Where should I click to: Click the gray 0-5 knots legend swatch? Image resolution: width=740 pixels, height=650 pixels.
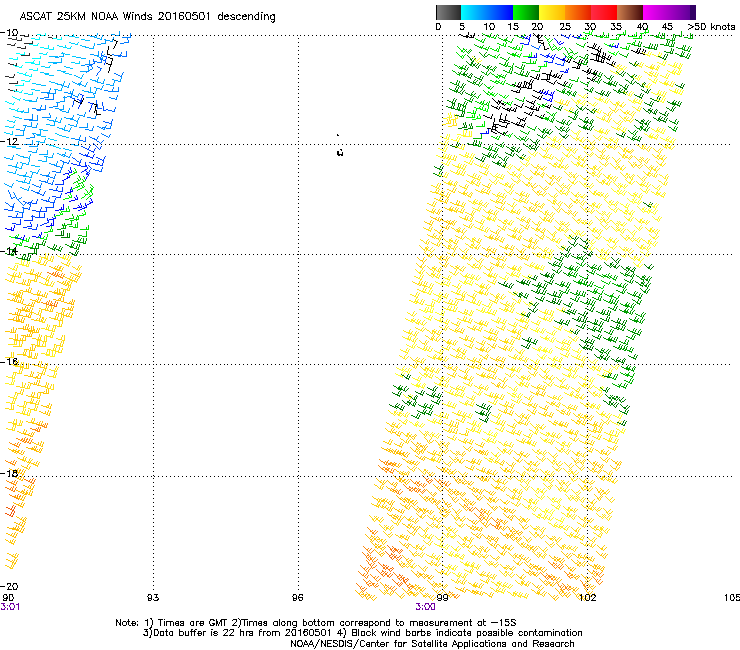(x=448, y=12)
